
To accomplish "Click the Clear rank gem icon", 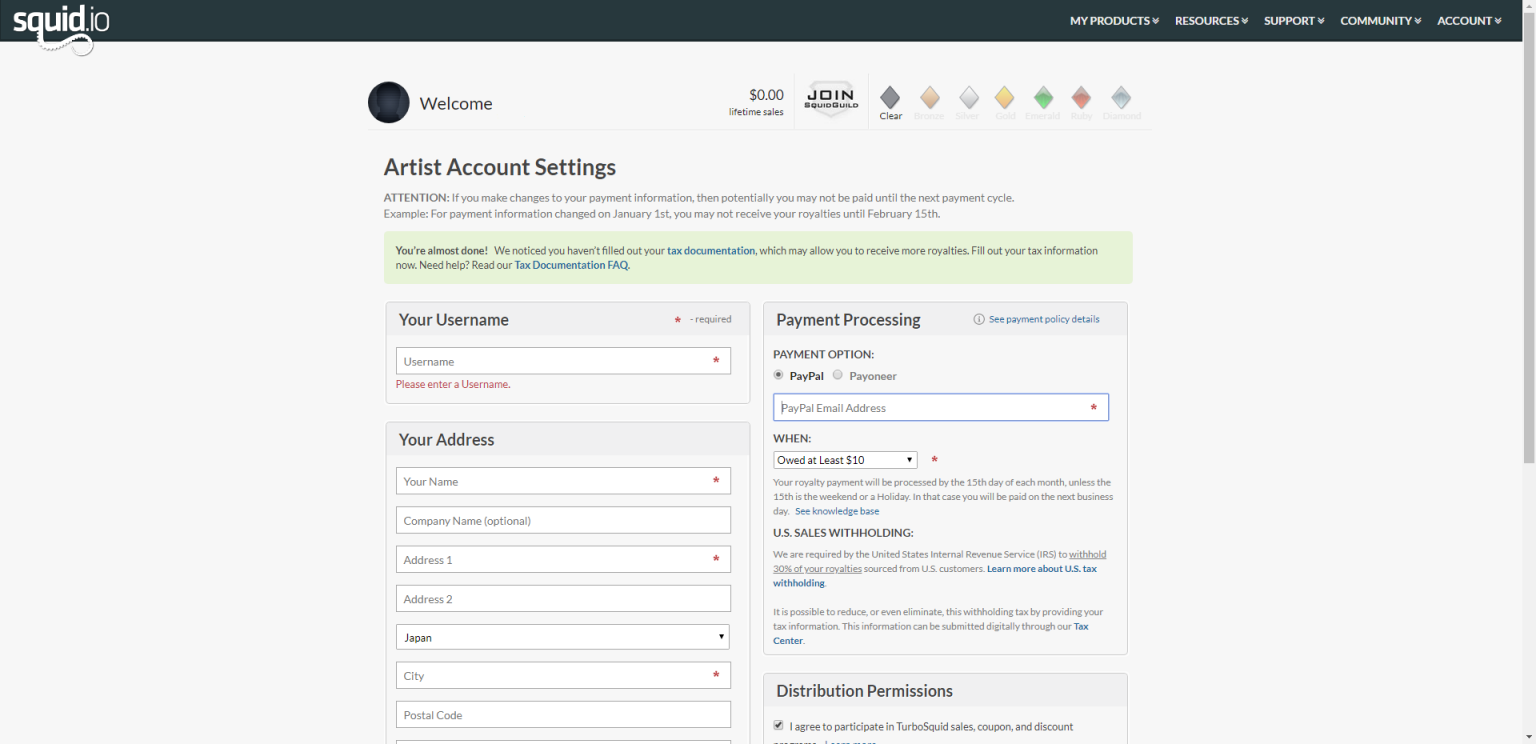I will [x=890, y=98].
